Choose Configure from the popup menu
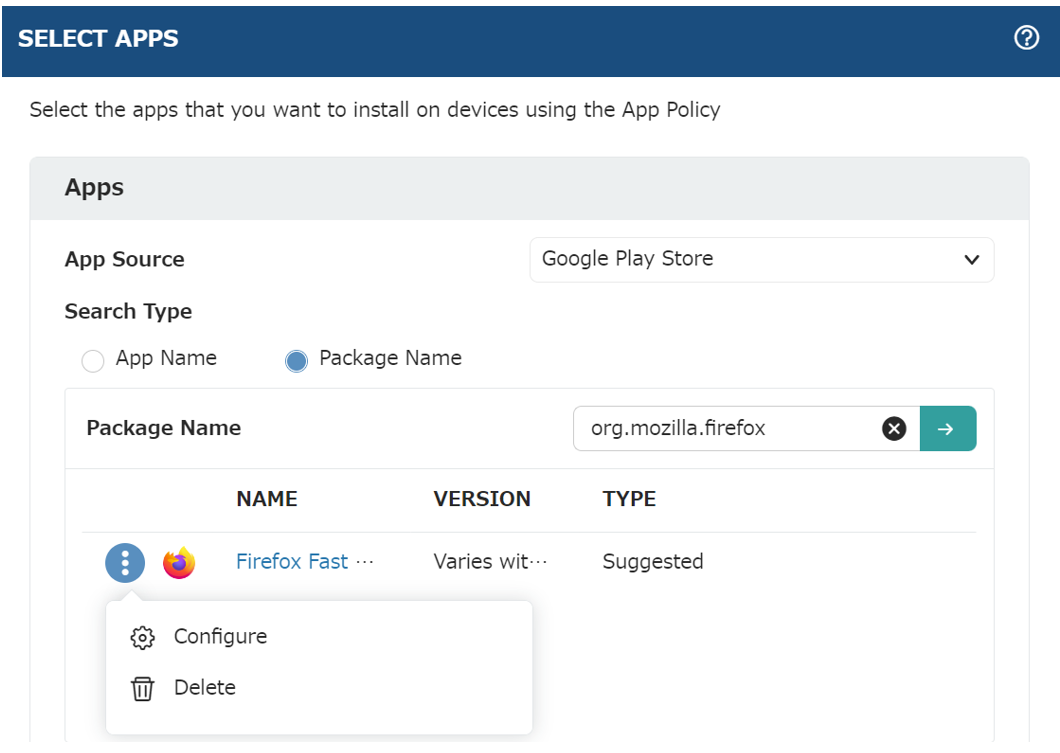The image size is (1060, 753). pos(220,637)
